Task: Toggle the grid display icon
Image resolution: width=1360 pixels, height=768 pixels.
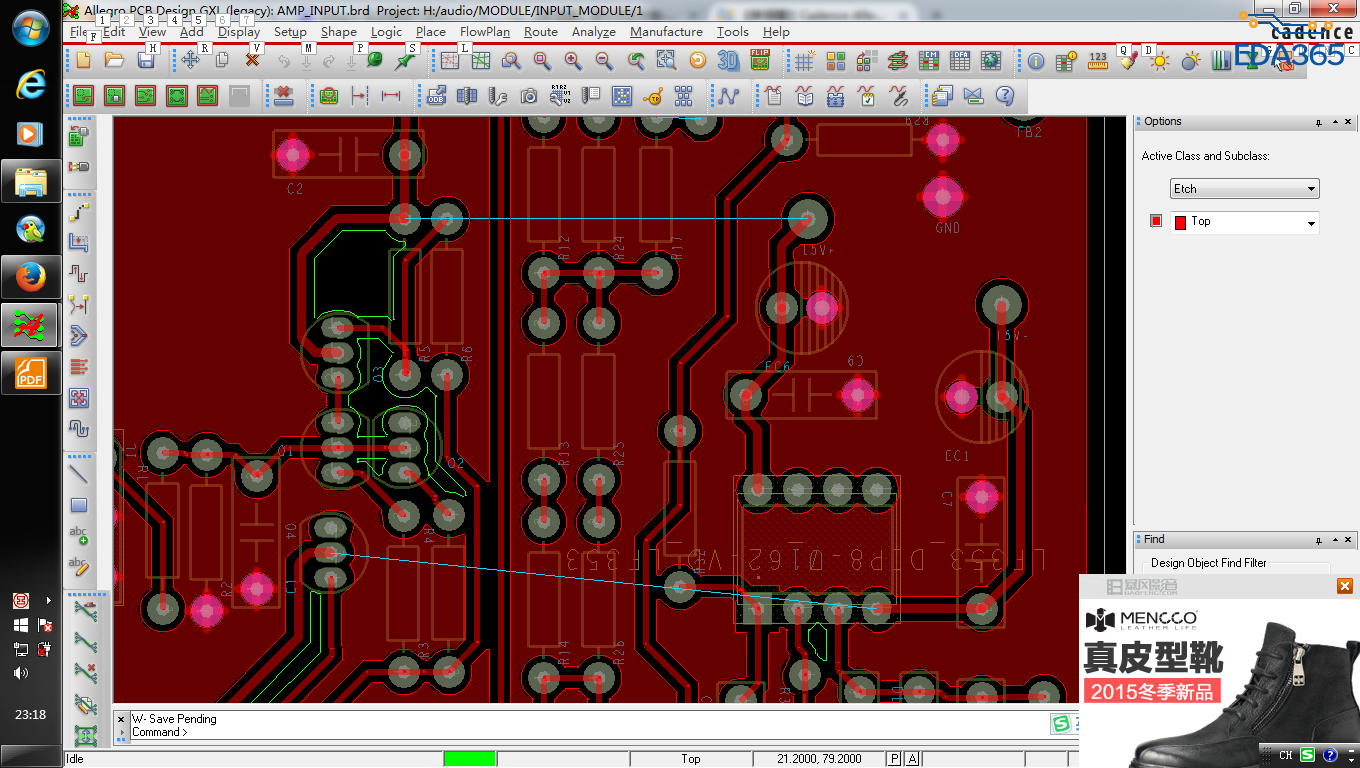Action: 804,61
